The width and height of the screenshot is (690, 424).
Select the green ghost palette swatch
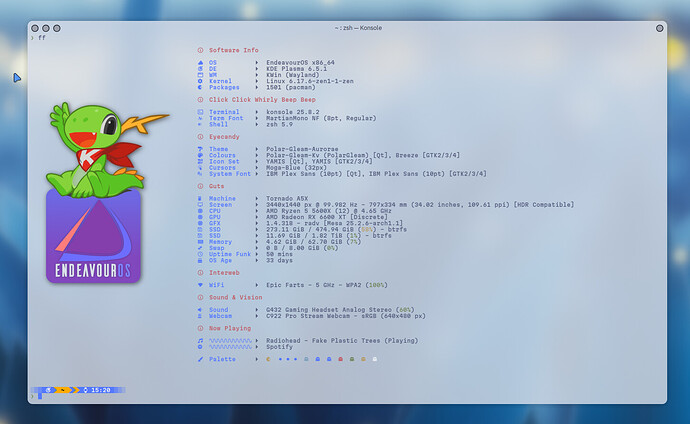(x=352, y=359)
